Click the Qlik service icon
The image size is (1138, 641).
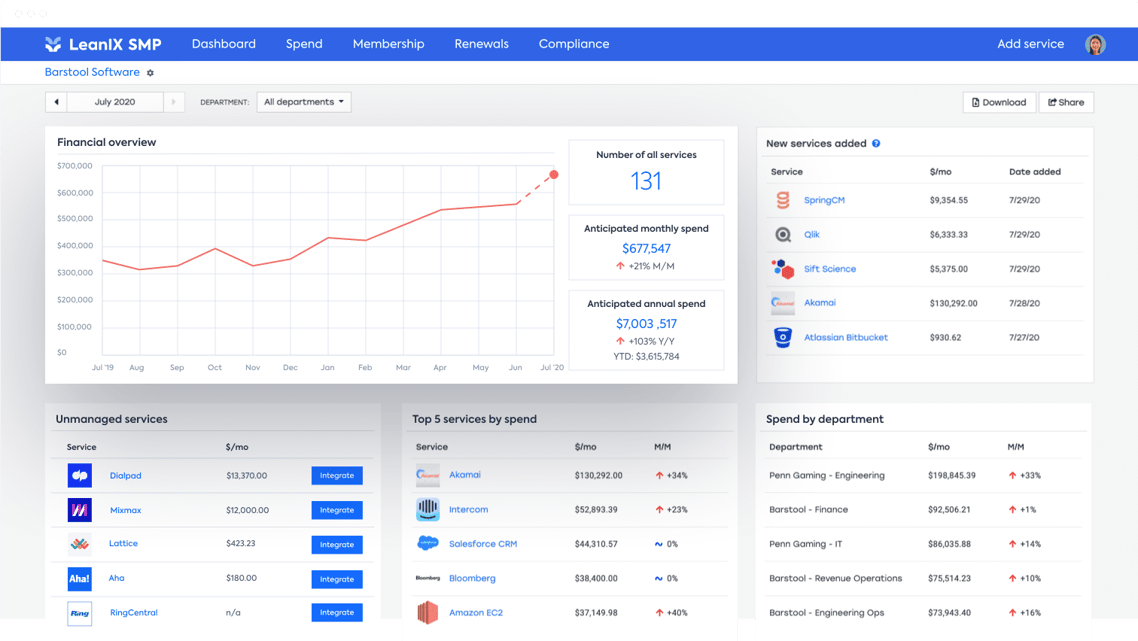click(783, 235)
